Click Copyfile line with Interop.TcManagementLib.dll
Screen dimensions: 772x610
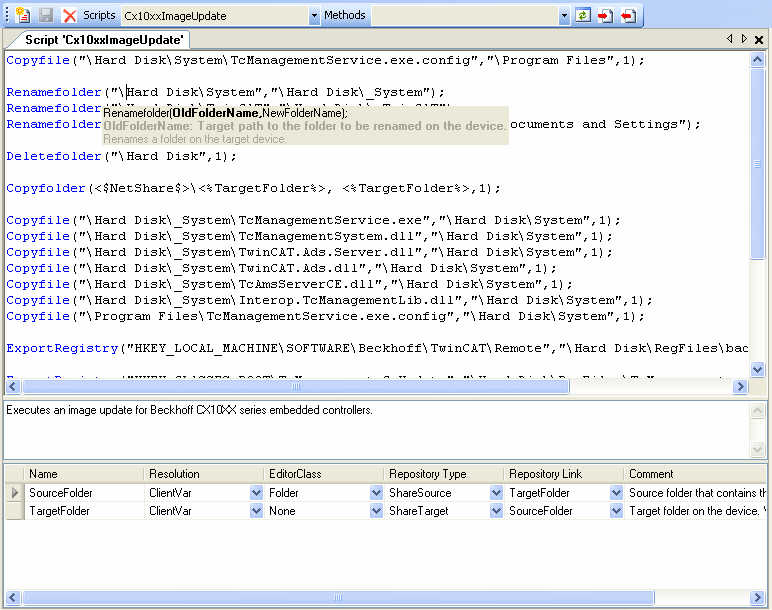[329, 300]
